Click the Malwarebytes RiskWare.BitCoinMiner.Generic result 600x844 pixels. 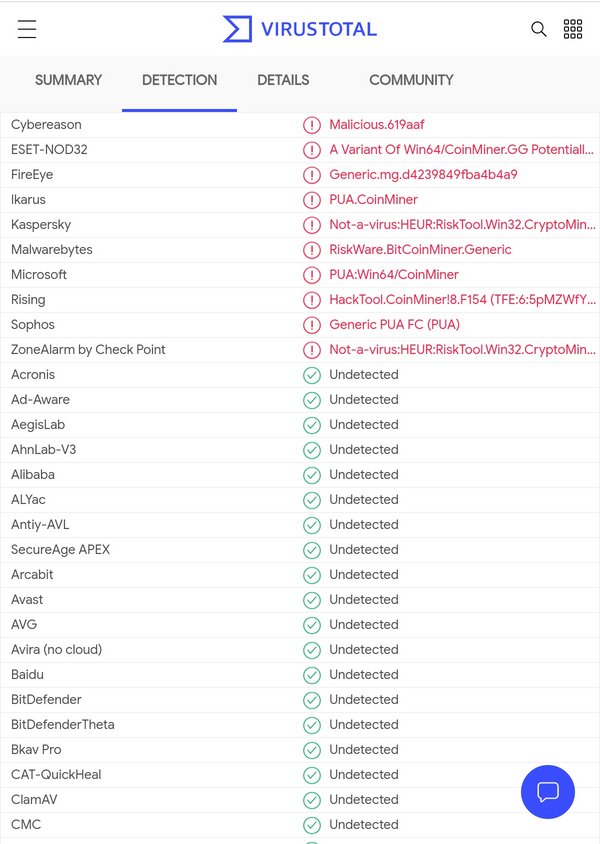420,250
